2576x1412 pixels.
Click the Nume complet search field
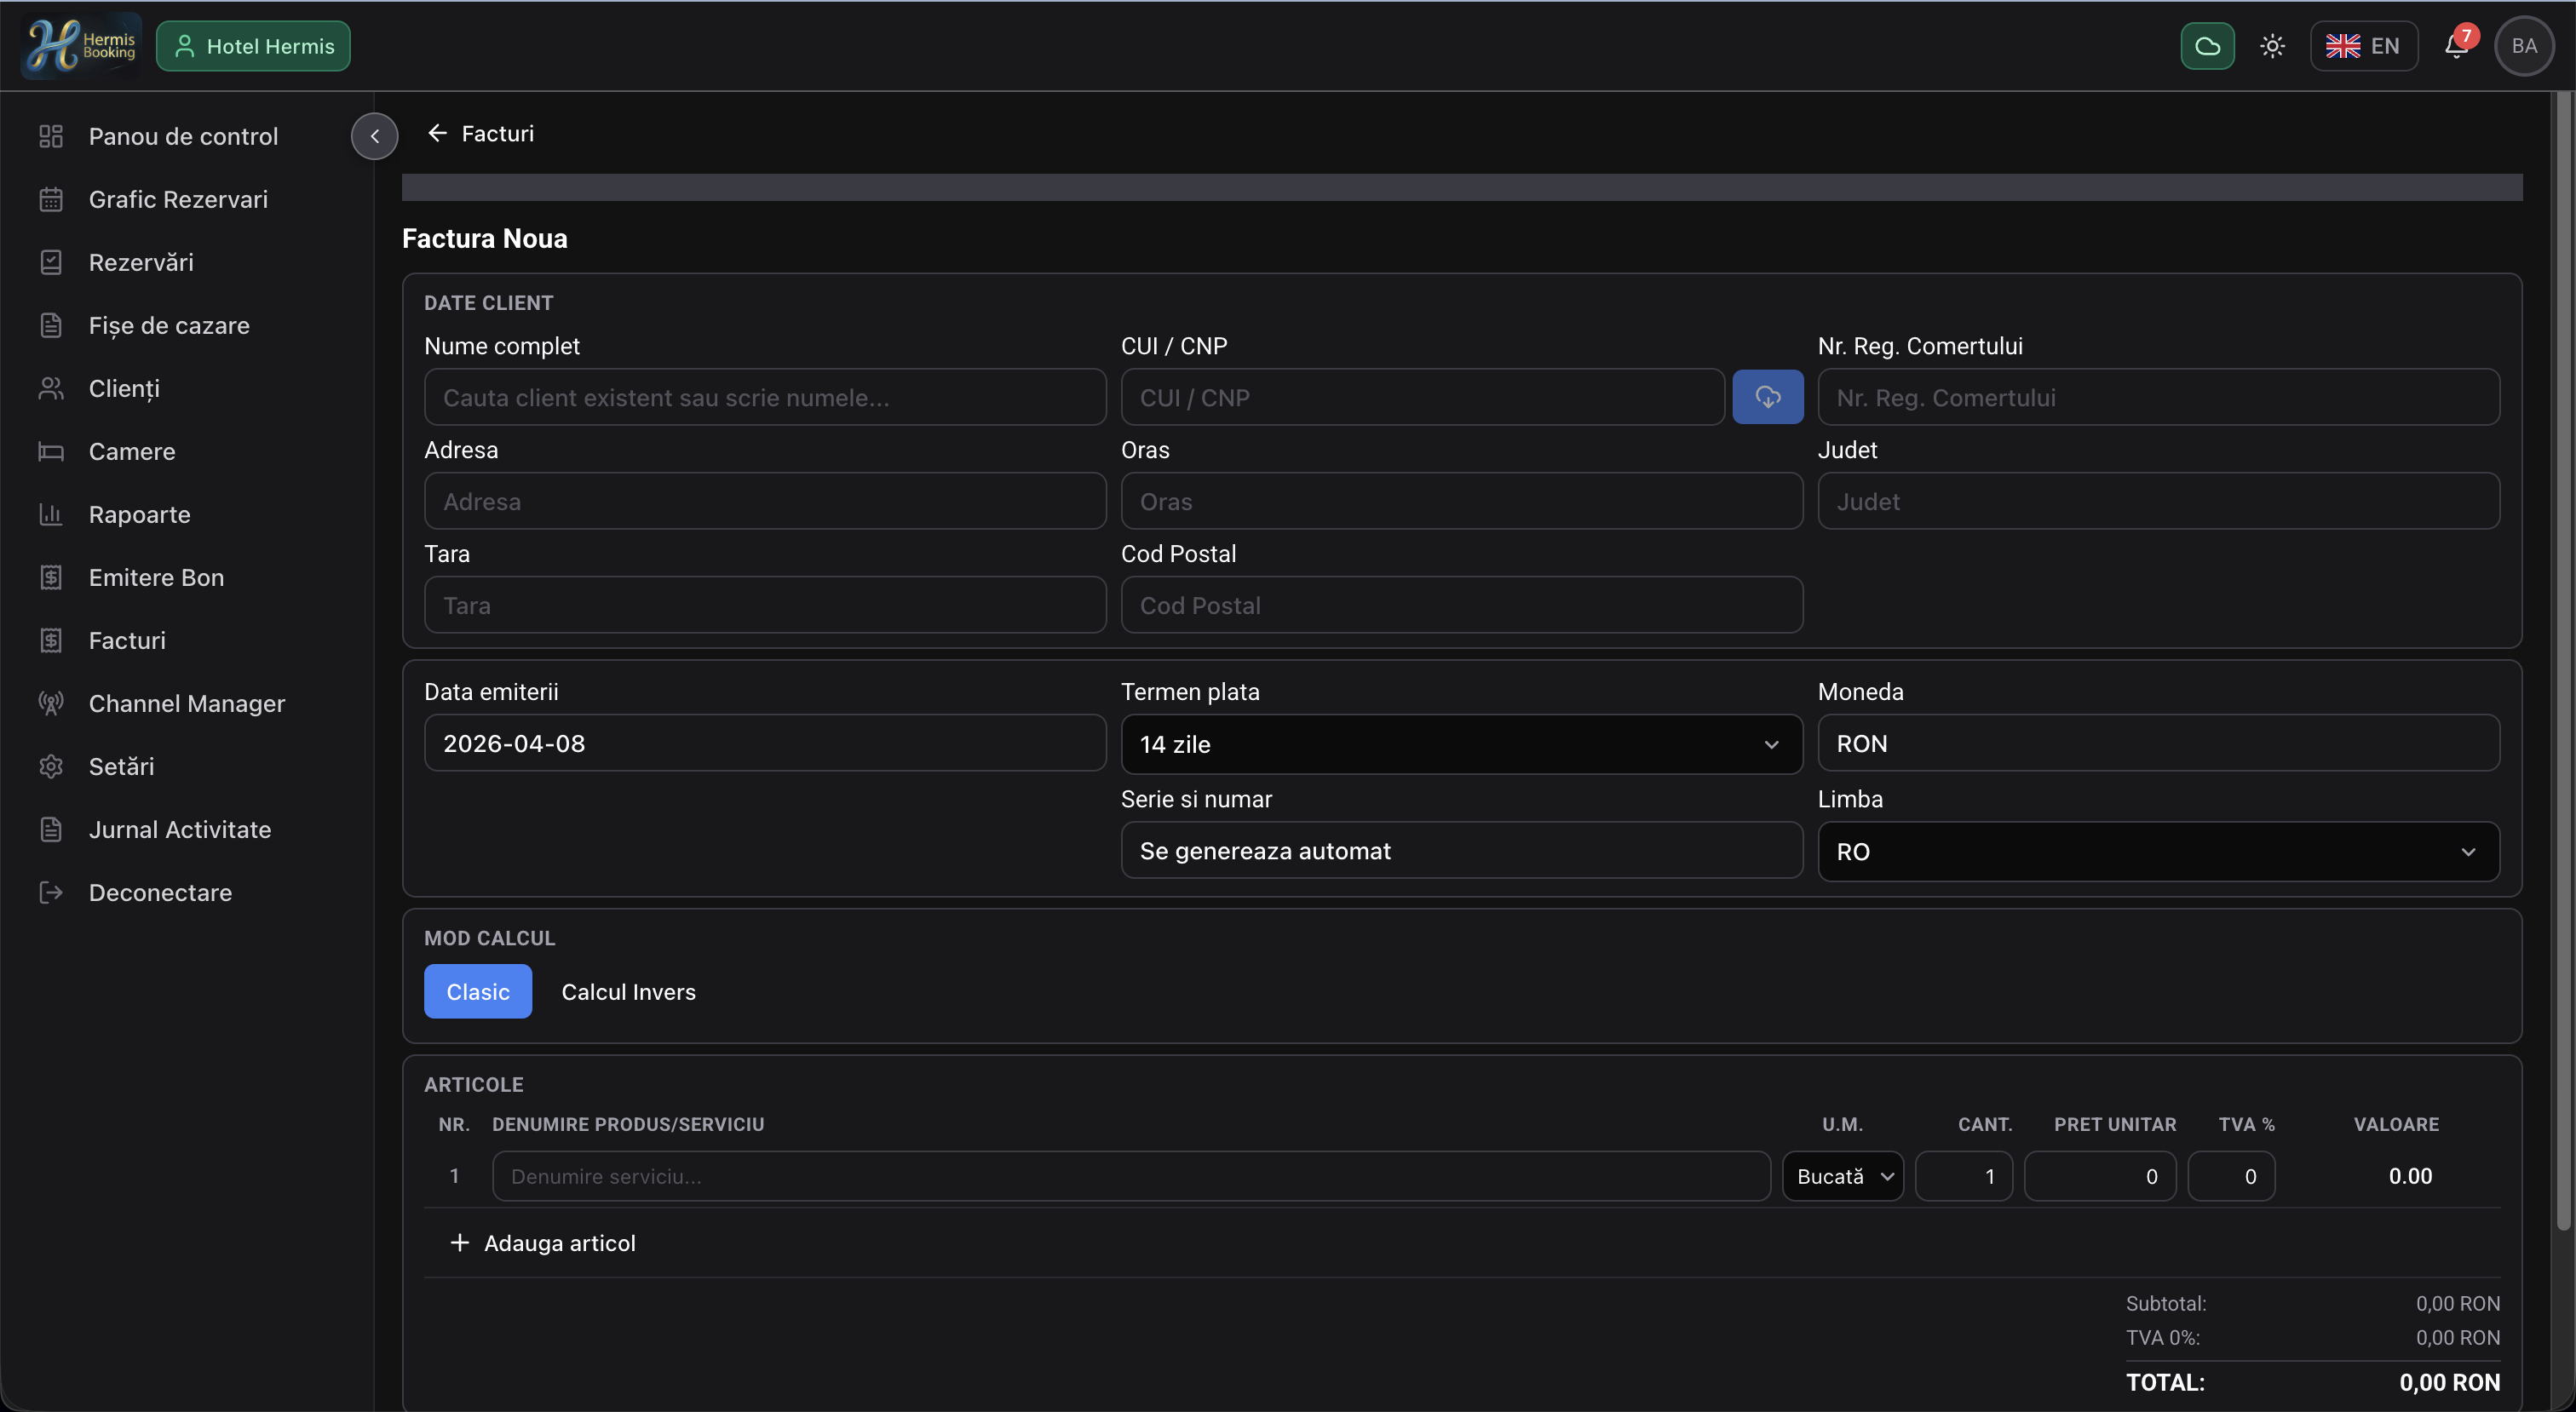[x=764, y=397]
